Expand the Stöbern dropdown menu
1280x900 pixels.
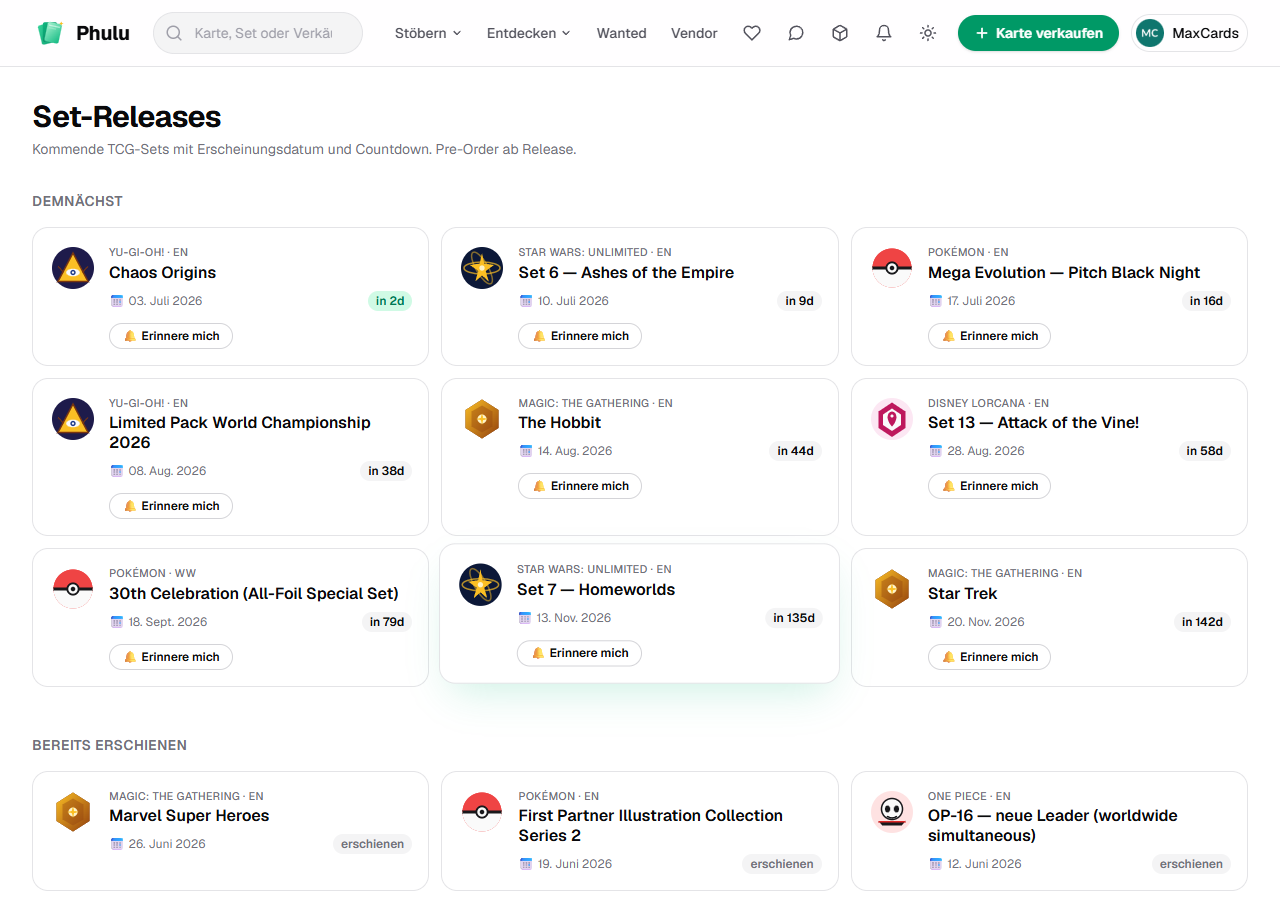pos(428,33)
